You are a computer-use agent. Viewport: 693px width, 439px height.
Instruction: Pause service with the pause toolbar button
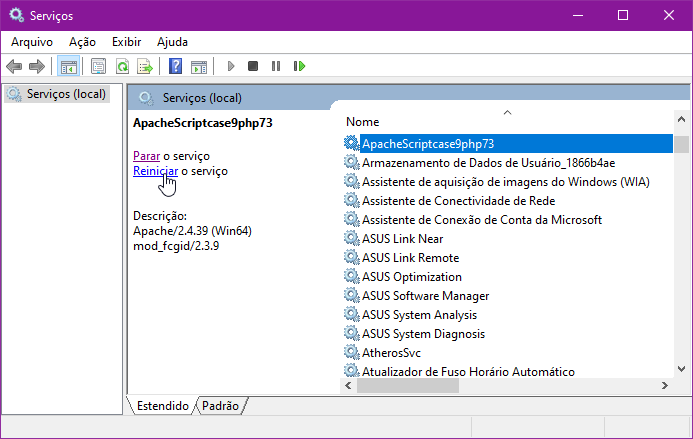click(276, 66)
